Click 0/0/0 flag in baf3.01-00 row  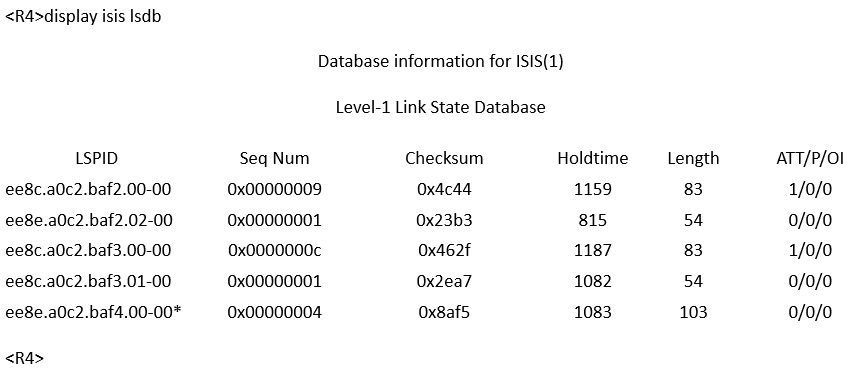[810, 281]
